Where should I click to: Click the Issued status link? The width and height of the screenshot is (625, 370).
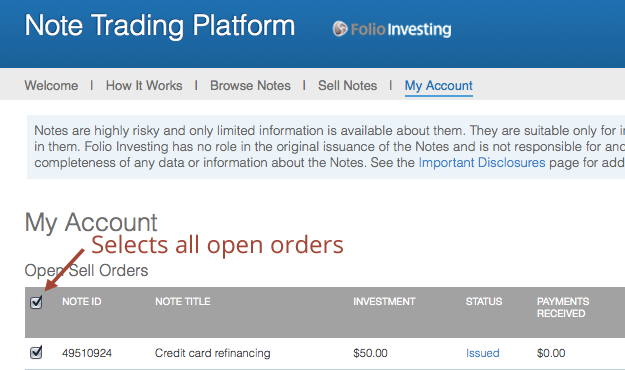[x=483, y=353]
